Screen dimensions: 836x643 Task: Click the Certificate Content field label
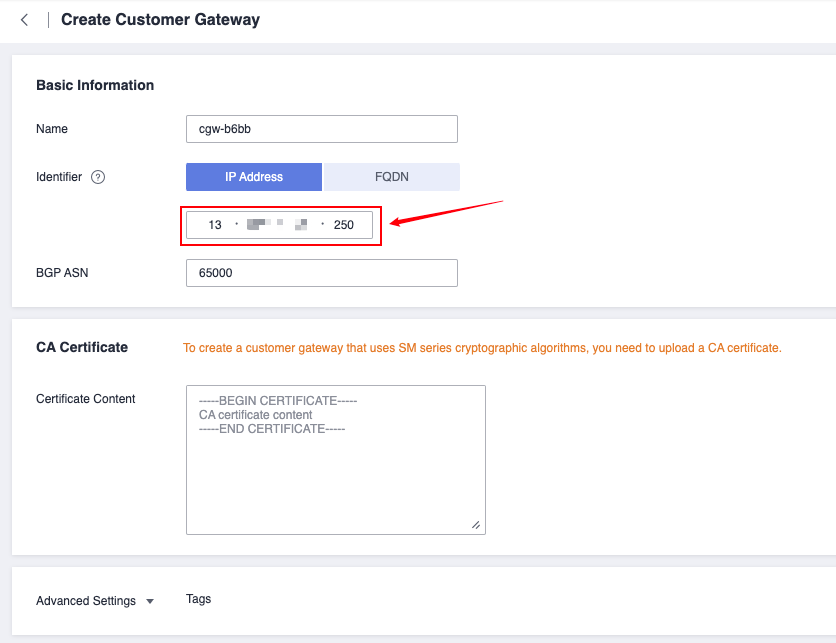[x=85, y=399]
